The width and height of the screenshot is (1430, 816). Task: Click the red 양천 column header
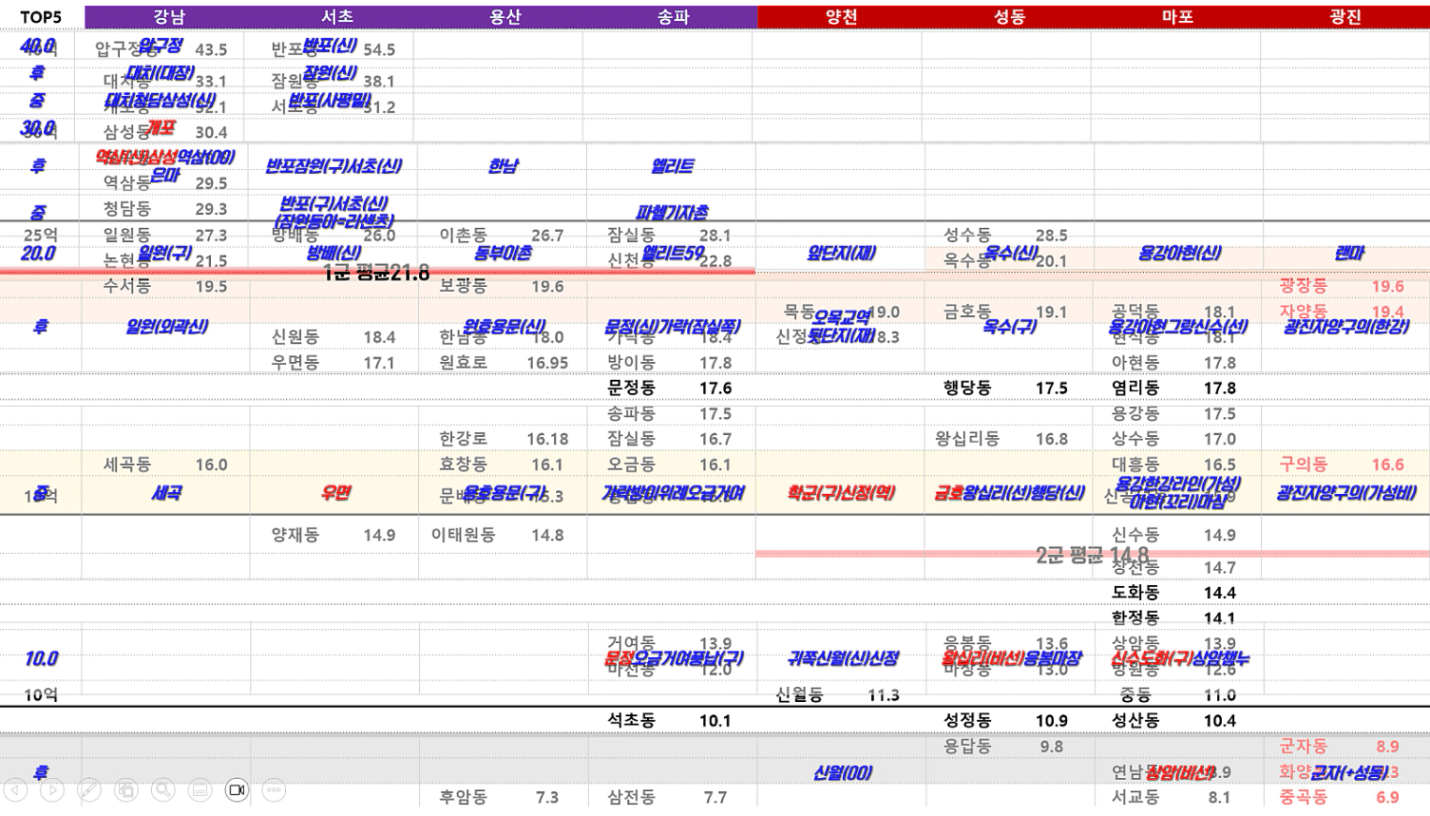[841, 17]
